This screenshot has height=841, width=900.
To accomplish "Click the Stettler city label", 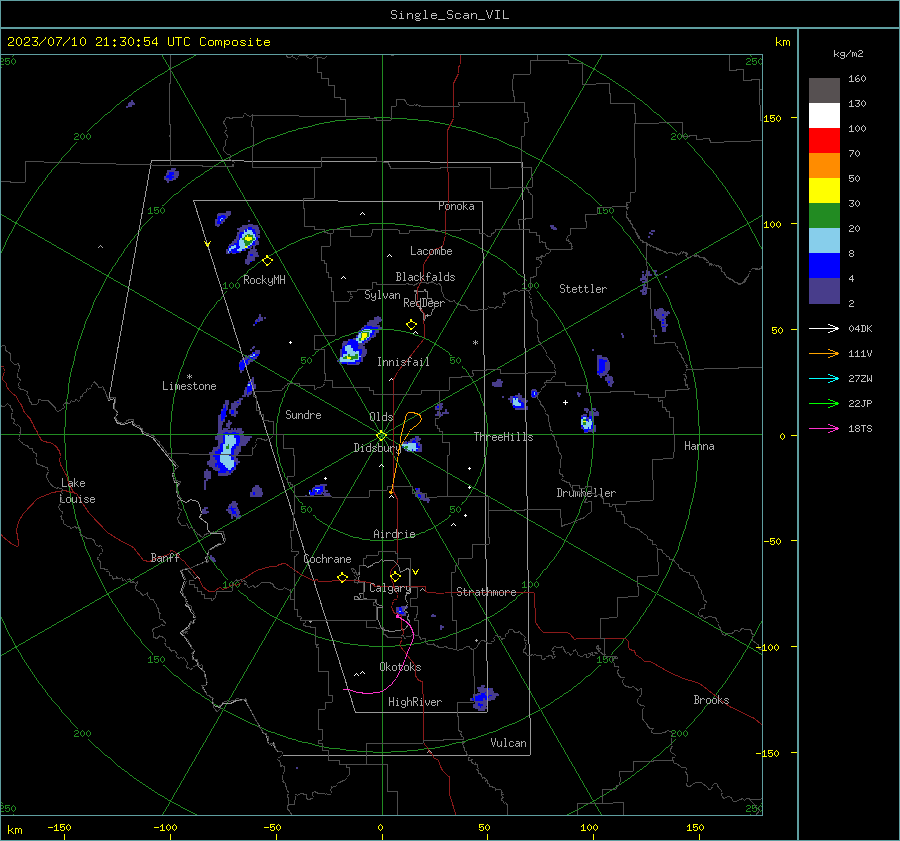I will click(583, 289).
